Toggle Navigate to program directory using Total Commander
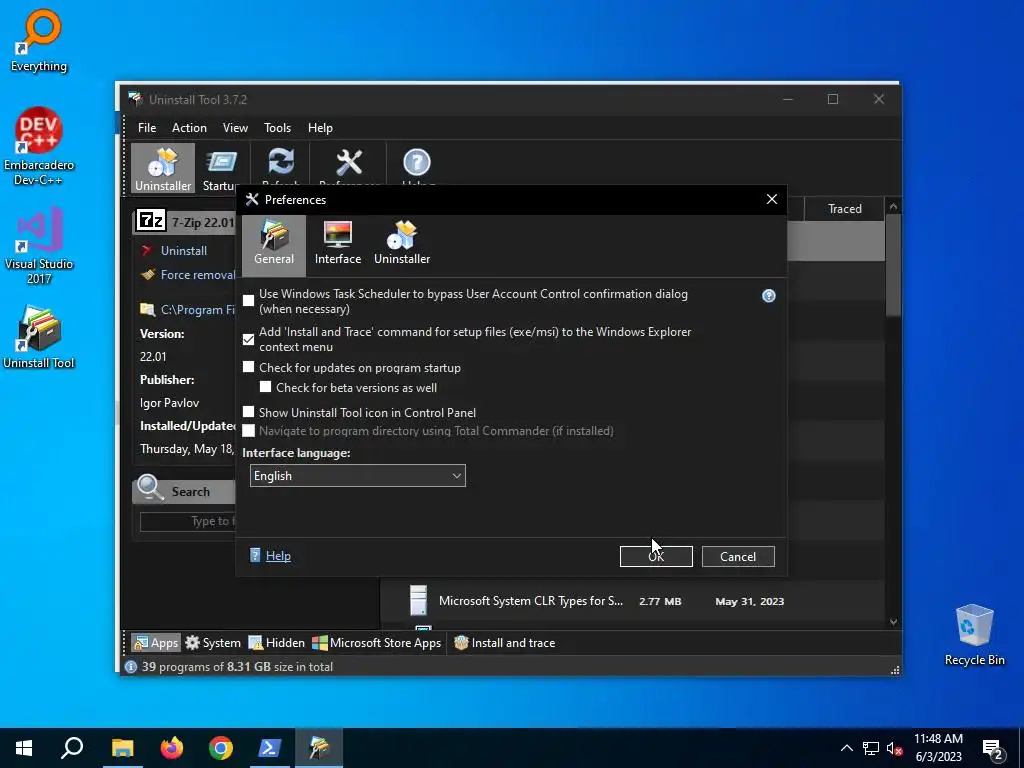Screen dimensions: 1024x768 coord(248,430)
